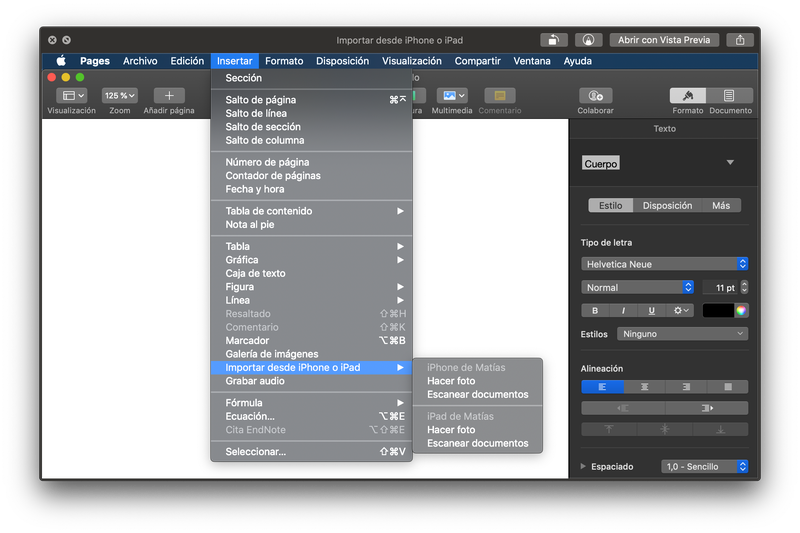Click the Cuerpo style name box

[x=601, y=163]
